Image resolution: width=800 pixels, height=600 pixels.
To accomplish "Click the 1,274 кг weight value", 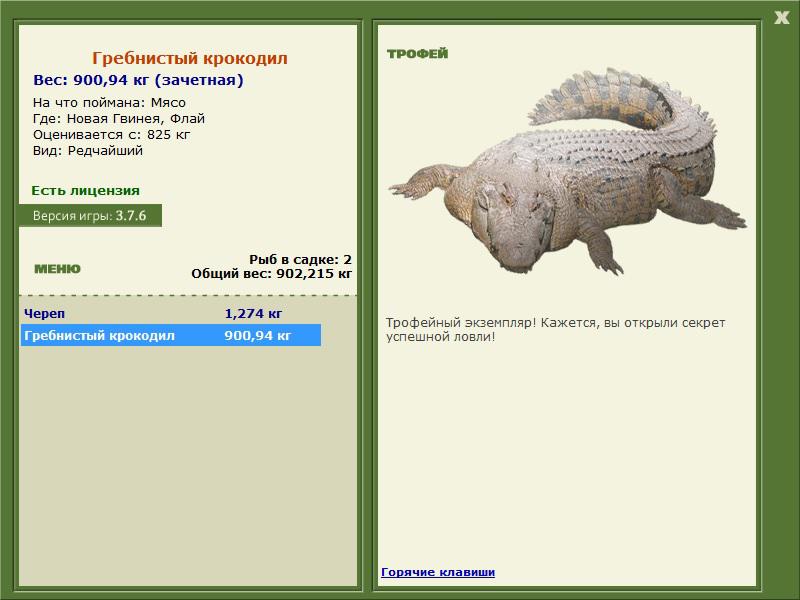I will [x=253, y=313].
